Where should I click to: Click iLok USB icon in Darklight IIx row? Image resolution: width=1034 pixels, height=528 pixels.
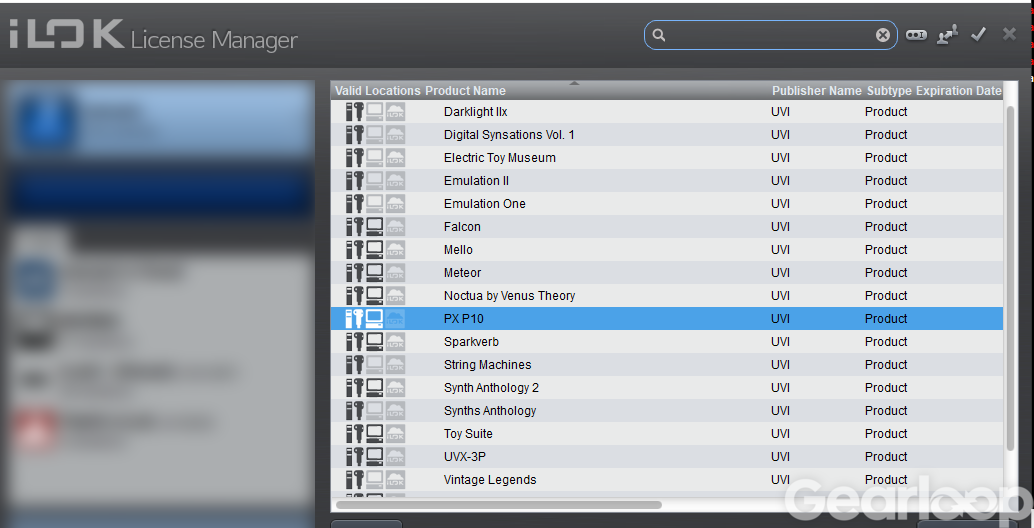(355, 112)
